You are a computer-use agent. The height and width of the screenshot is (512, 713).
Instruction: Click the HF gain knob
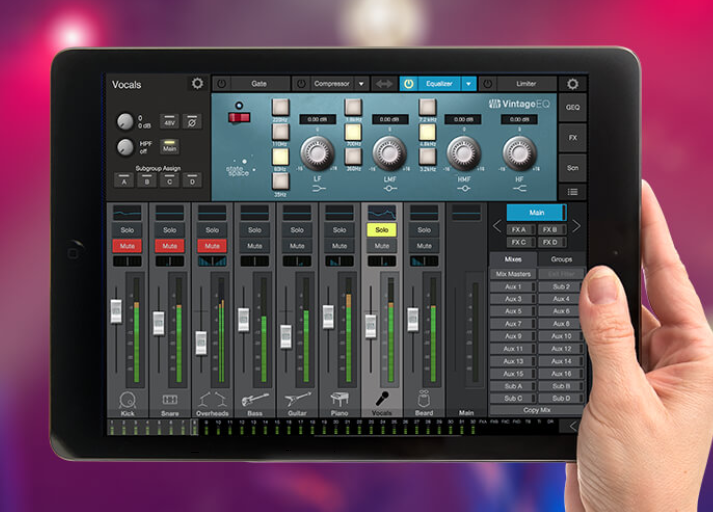[x=519, y=153]
